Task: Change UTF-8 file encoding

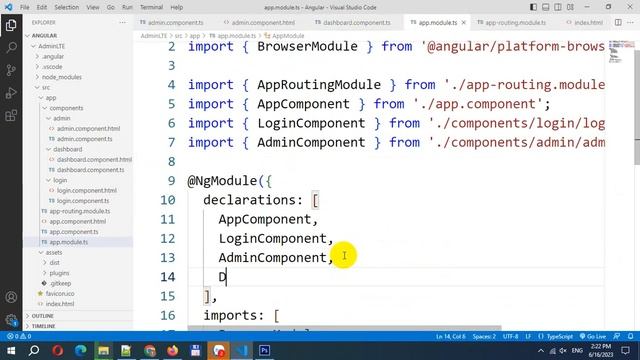Action: tap(511, 336)
